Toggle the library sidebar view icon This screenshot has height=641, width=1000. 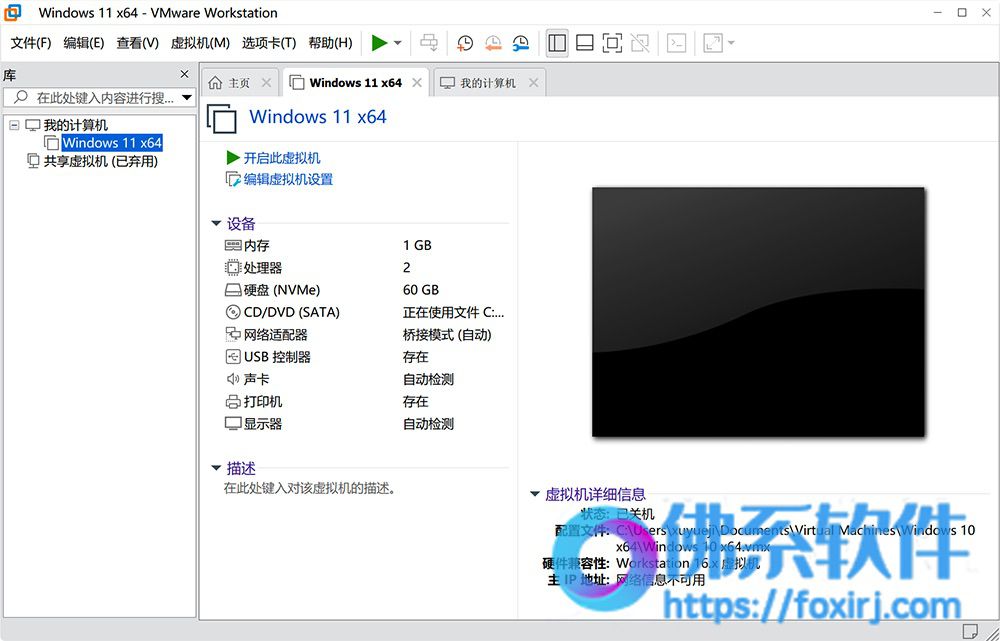click(x=557, y=43)
